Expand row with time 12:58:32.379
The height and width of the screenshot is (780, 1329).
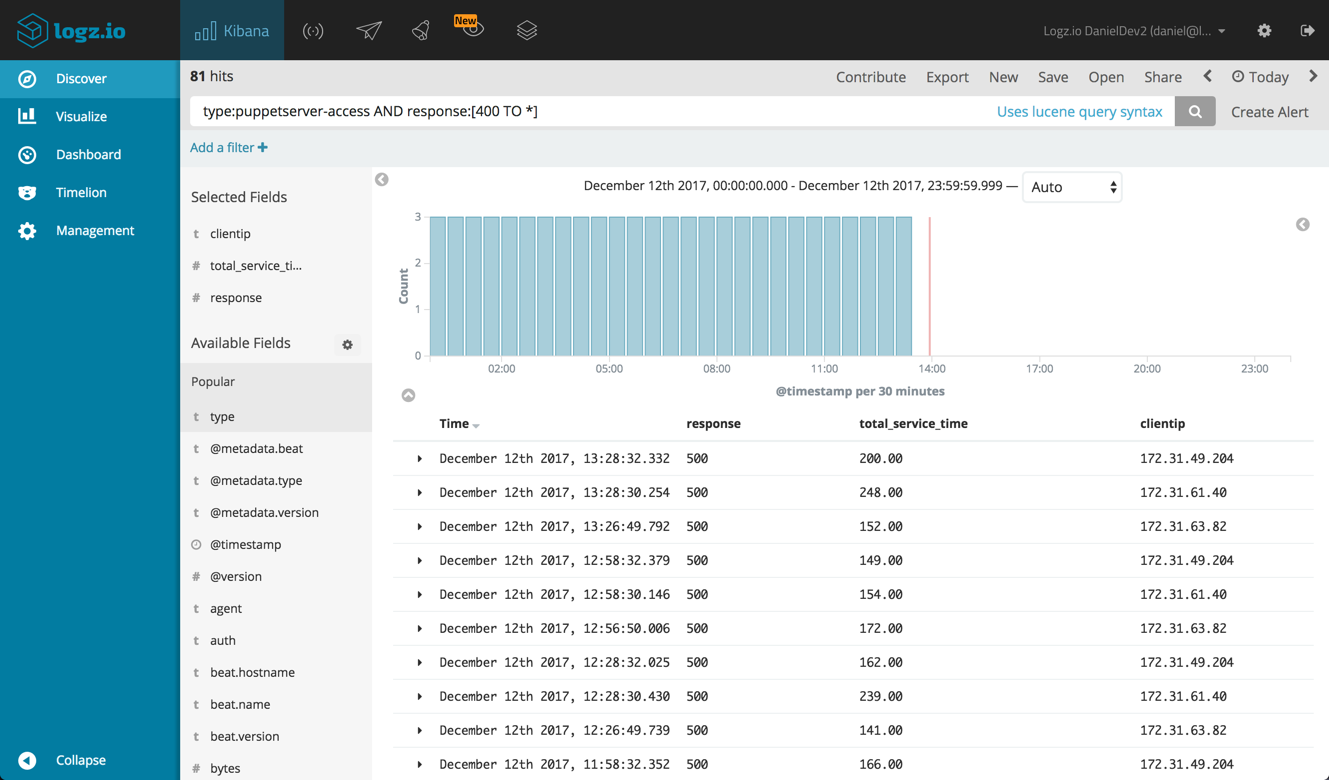(420, 561)
